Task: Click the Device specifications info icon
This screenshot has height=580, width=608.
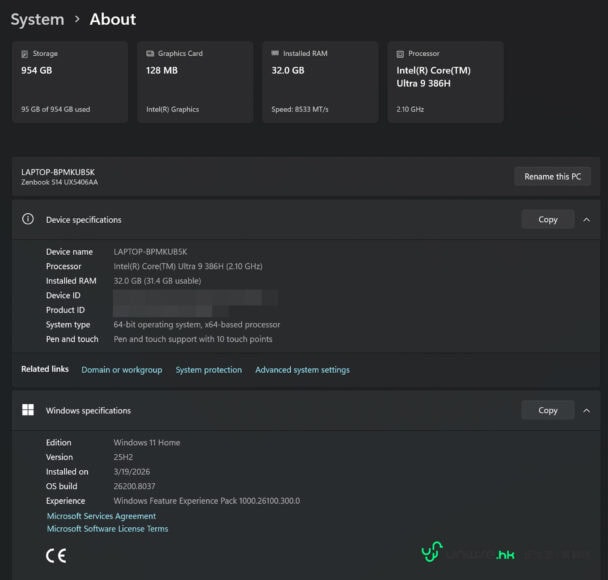Action: click(28, 219)
